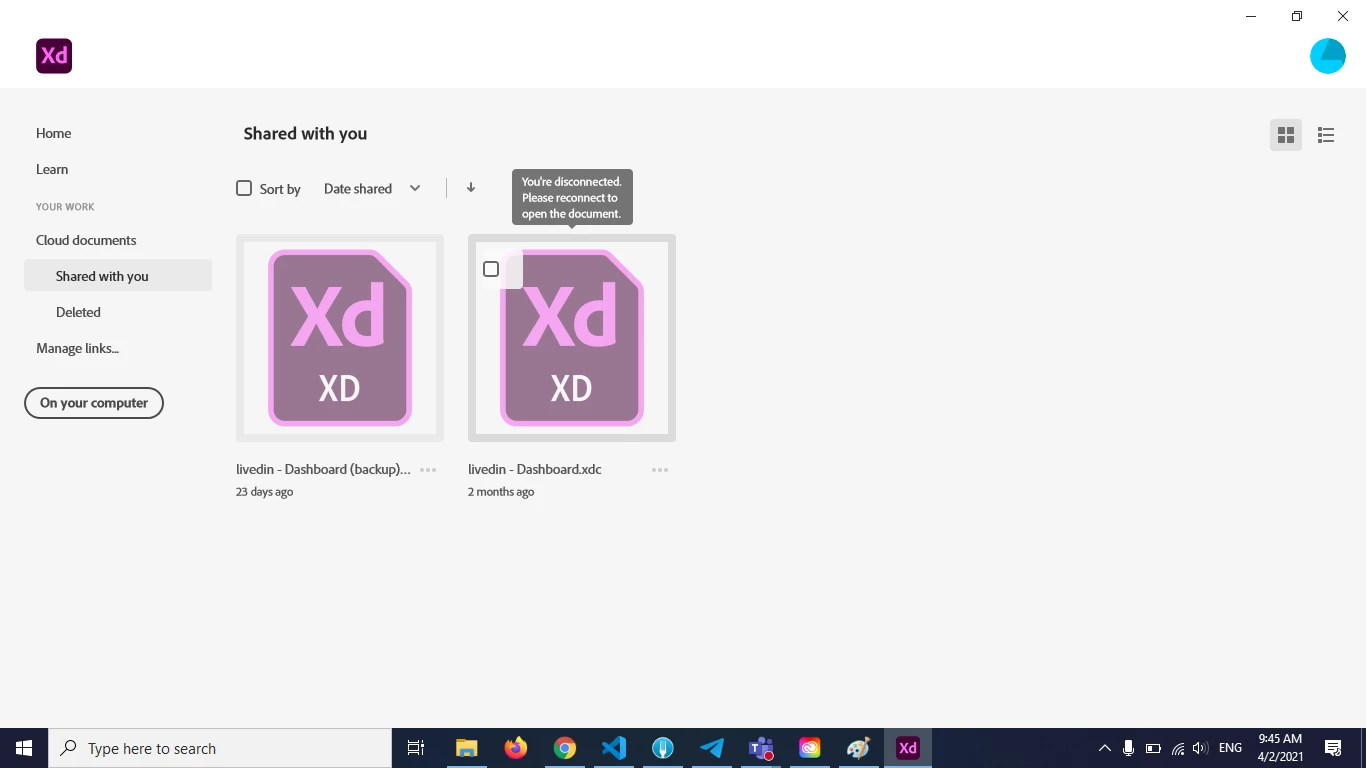The width and height of the screenshot is (1366, 768).
Task: Switch the ENG input language indicator
Action: [x=1231, y=748]
